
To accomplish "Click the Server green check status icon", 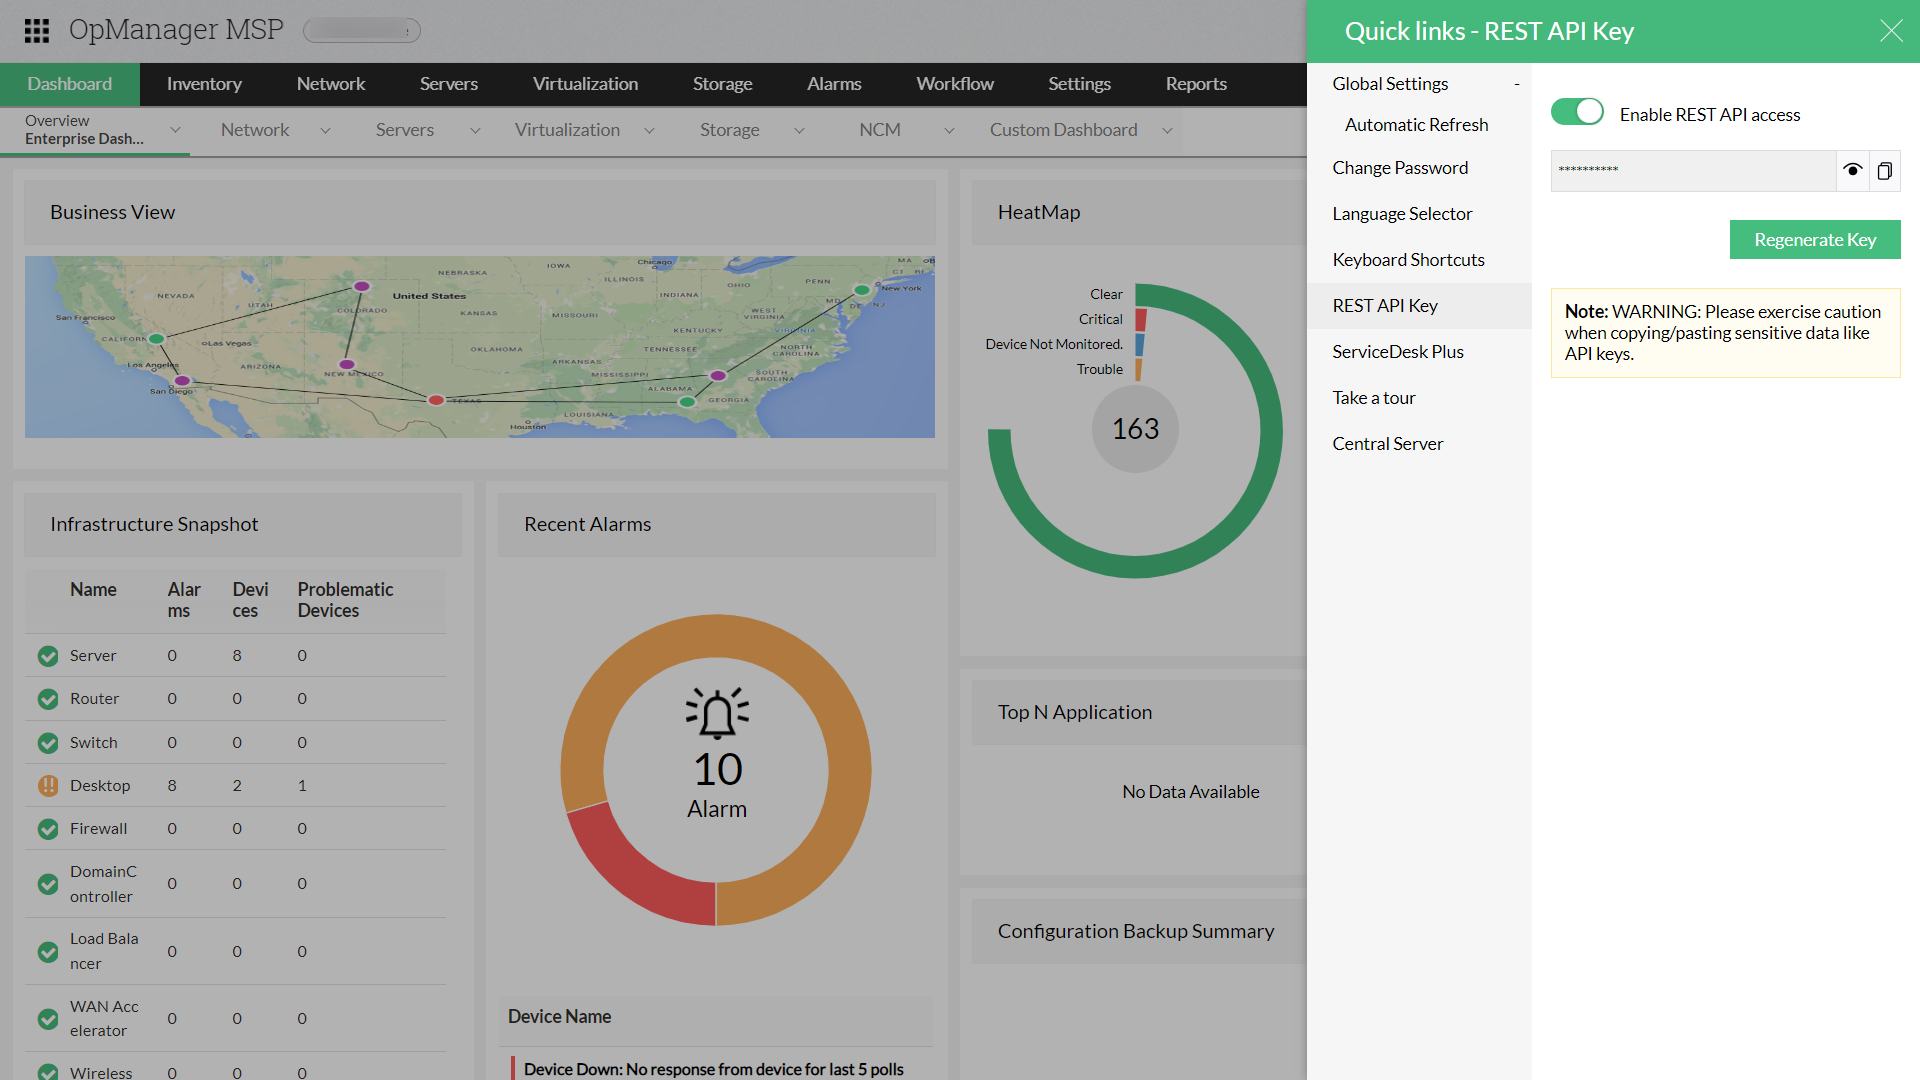I will [x=48, y=656].
